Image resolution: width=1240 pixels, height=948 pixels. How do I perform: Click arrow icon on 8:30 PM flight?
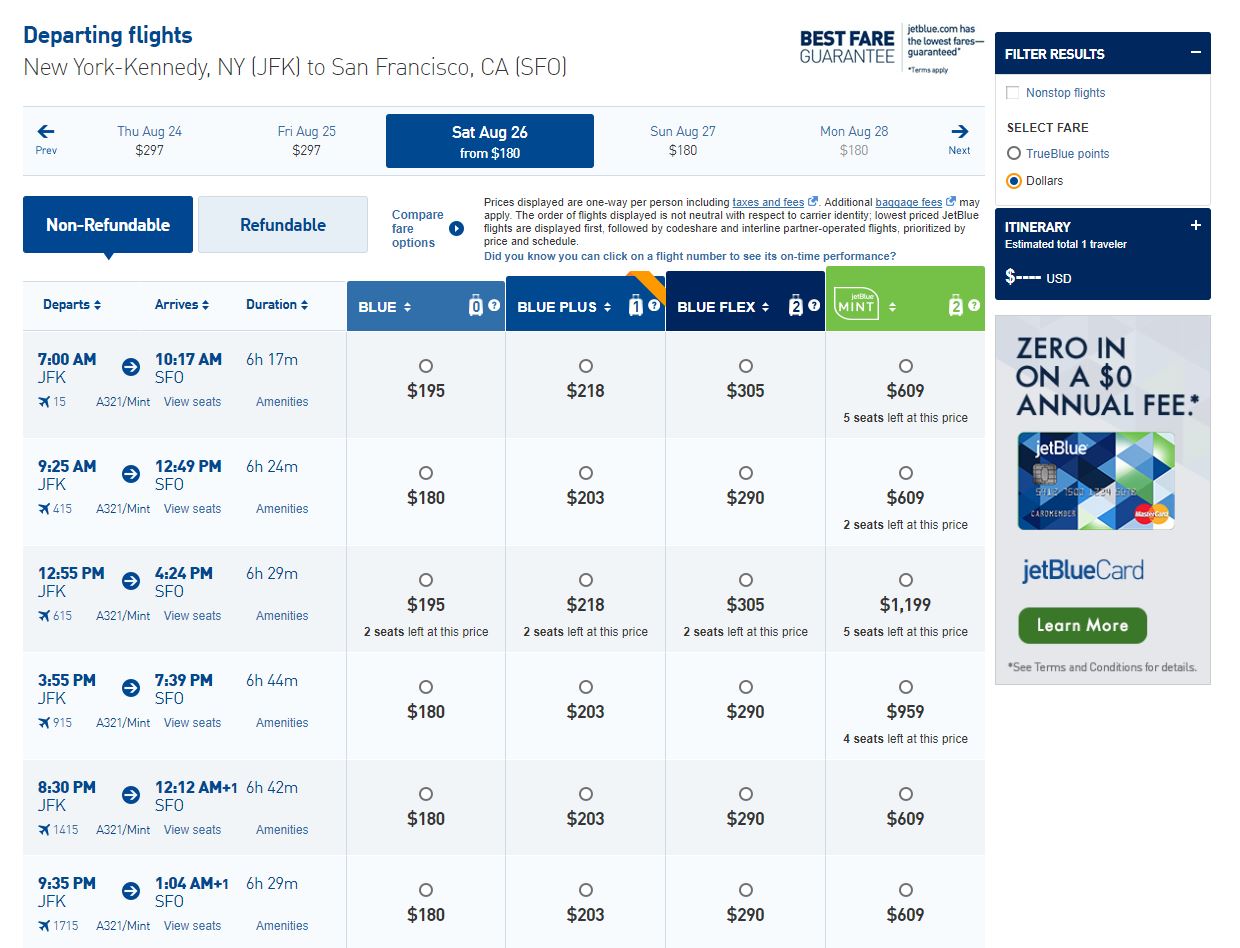(131, 795)
